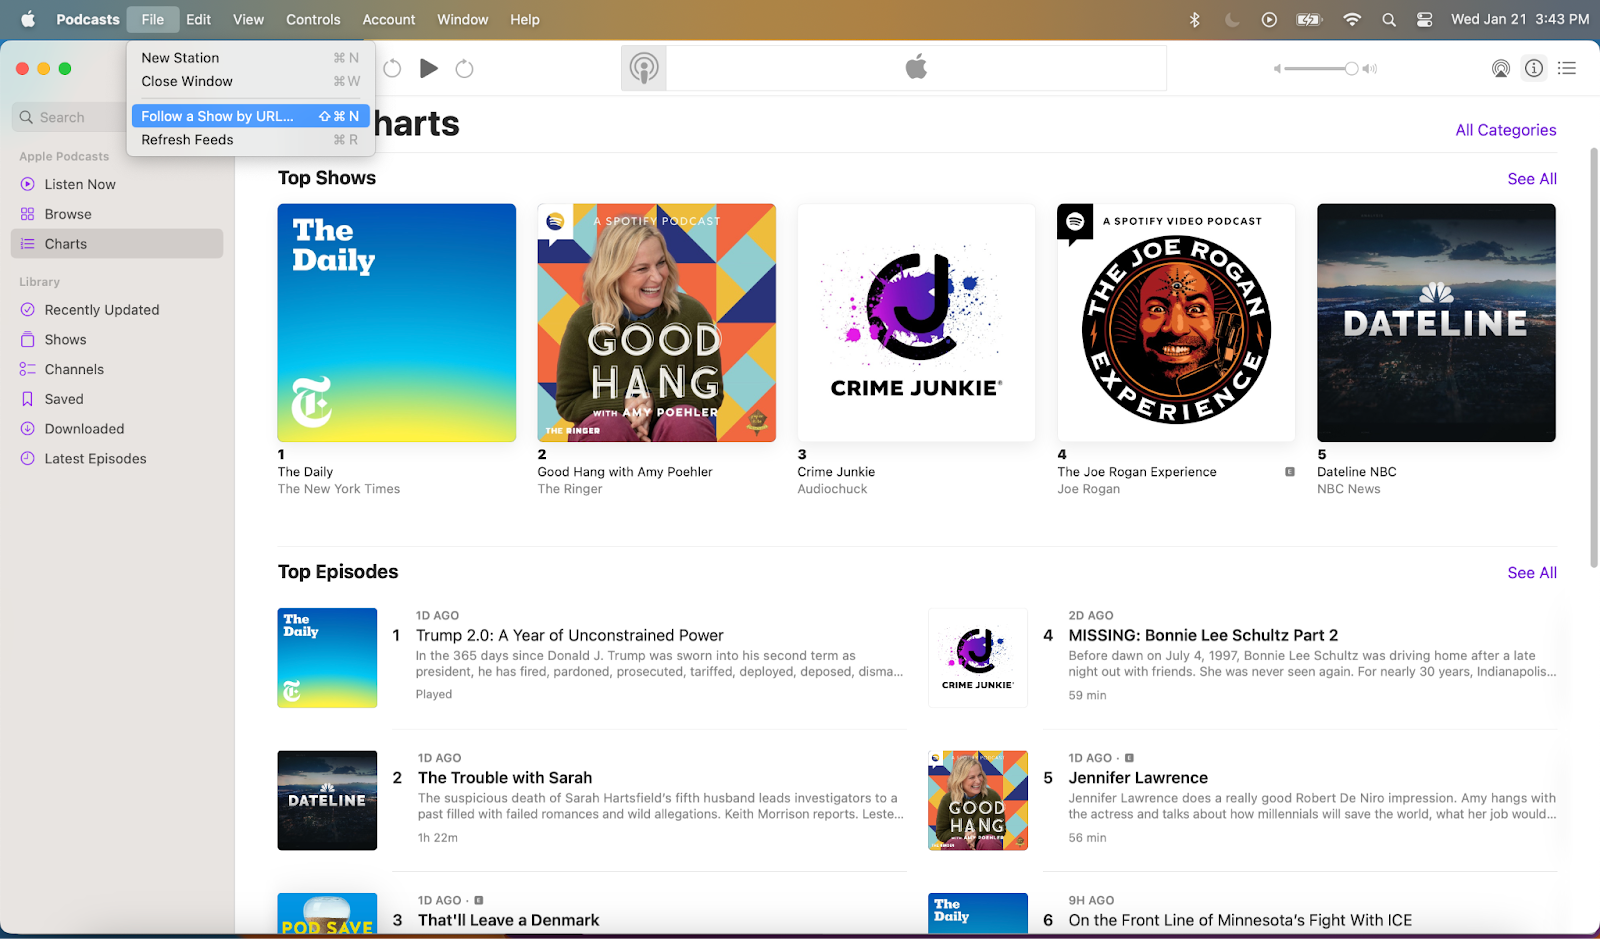
Task: Click Dateline artwork beside The Trouble with Sarah
Action: click(x=327, y=800)
